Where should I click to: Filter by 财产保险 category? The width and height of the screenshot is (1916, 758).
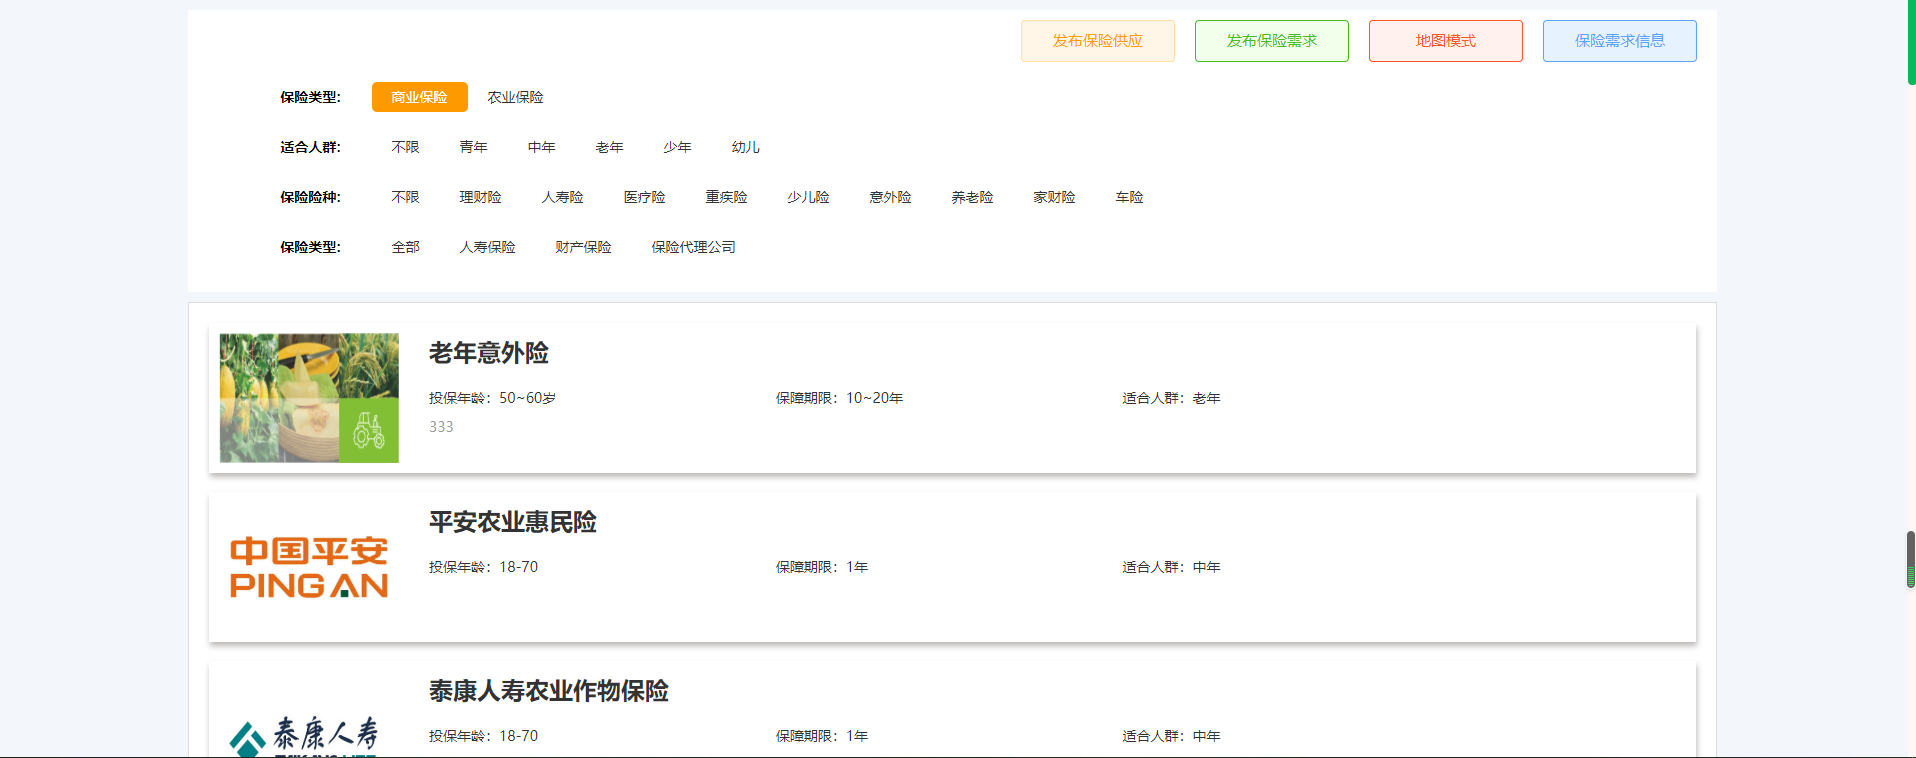pyautogui.click(x=583, y=247)
